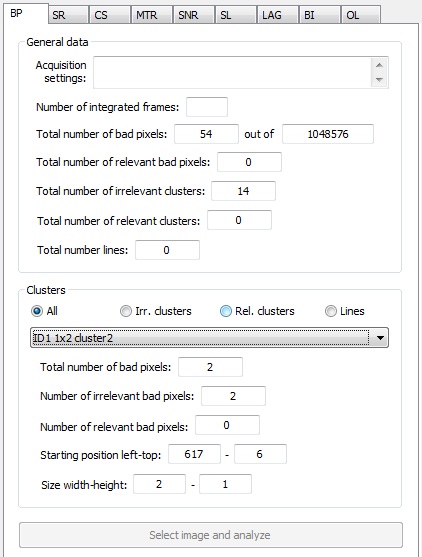422x557 pixels.
Task: Choose the Irr. clusters radio option
Action: 125,311
